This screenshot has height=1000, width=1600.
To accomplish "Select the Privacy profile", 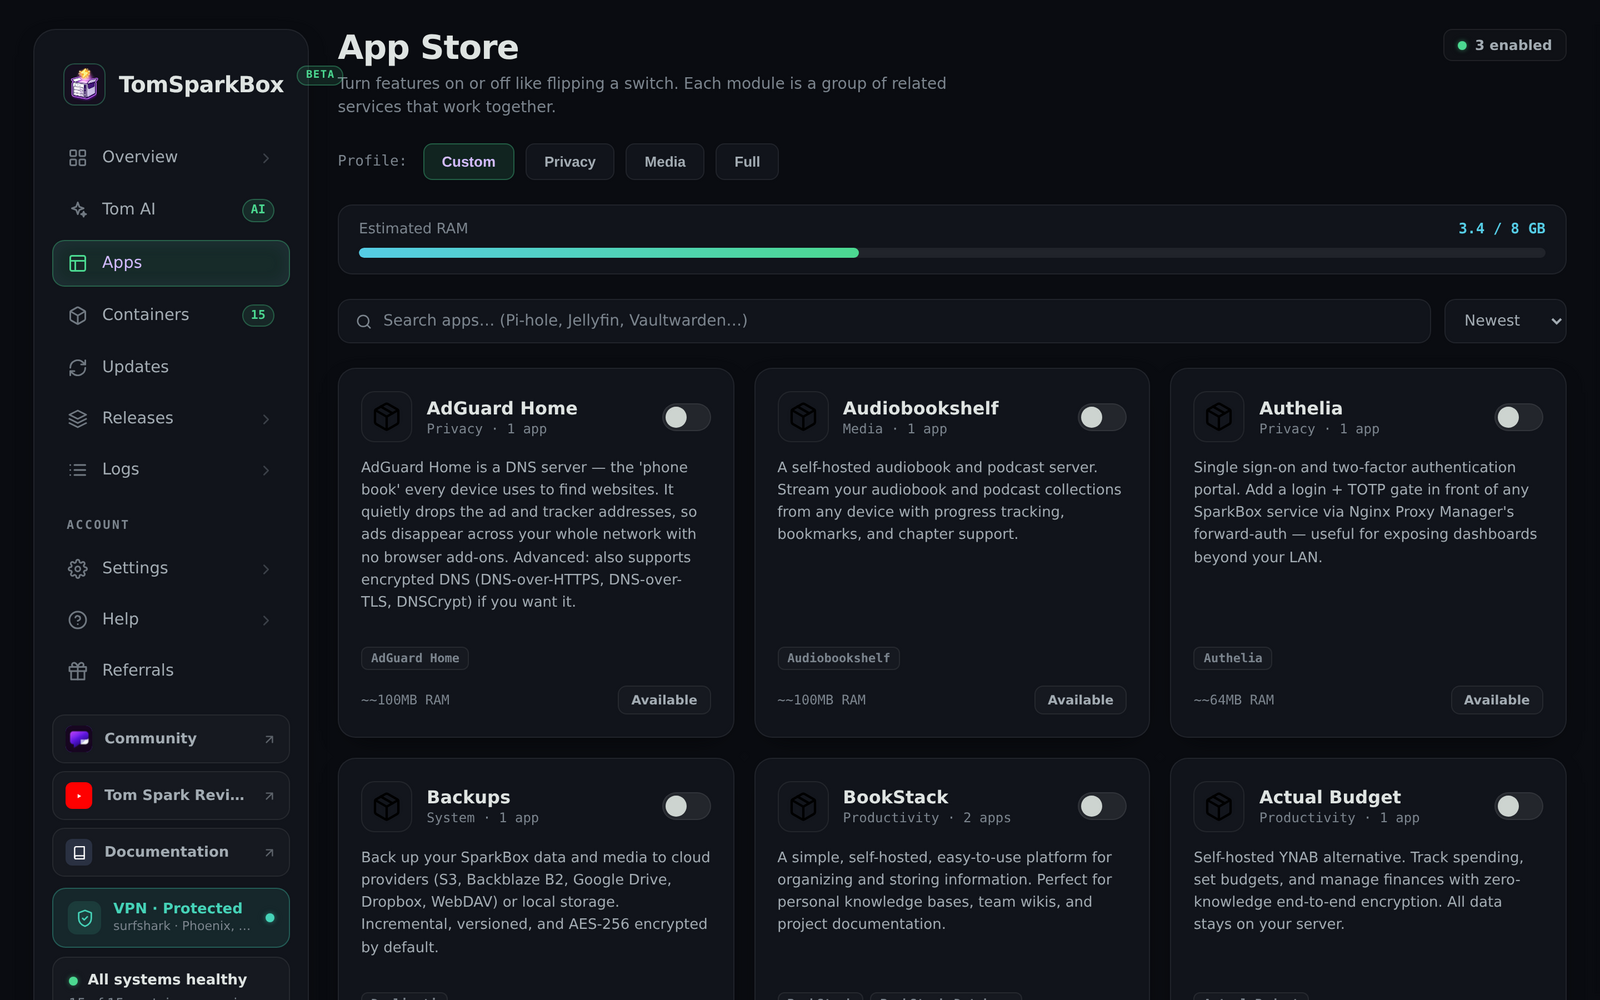I will 570,162.
